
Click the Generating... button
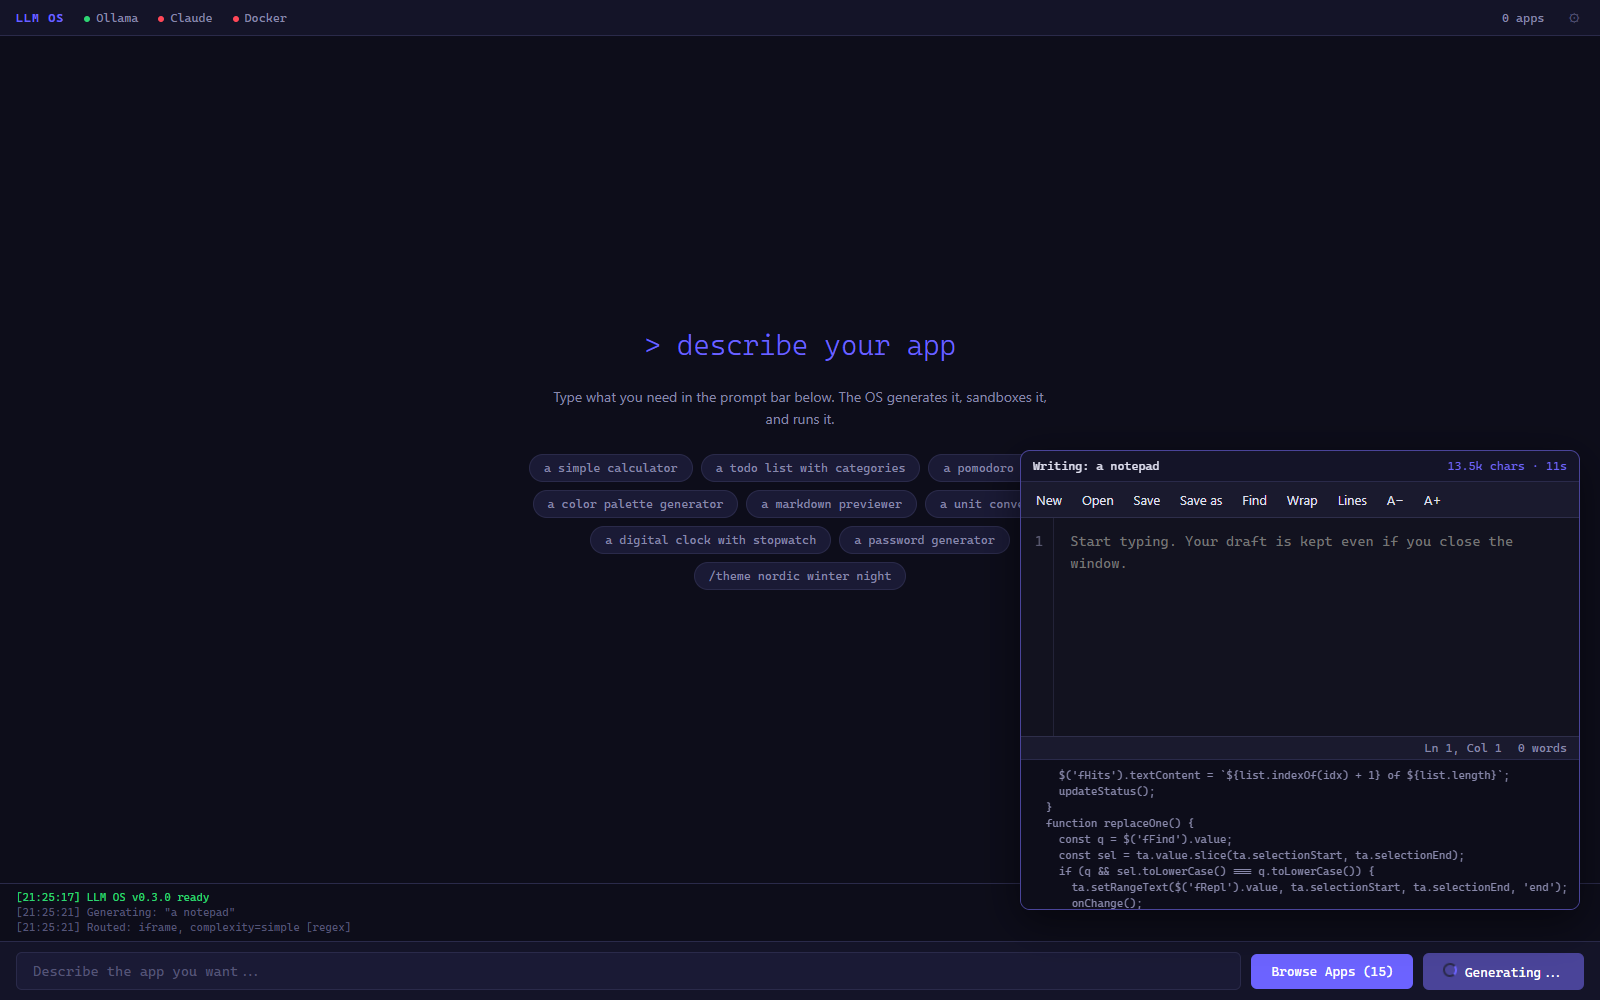coord(1503,971)
